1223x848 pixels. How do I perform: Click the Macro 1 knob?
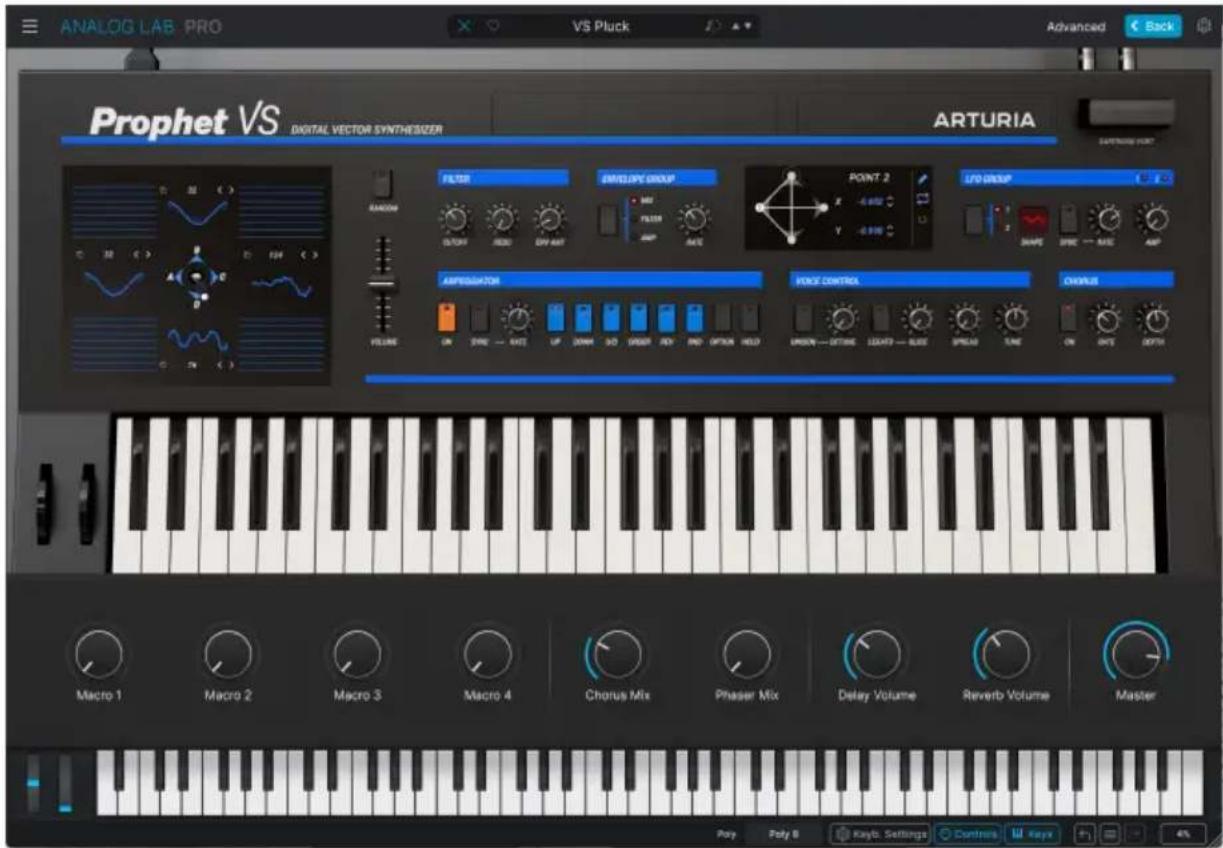(x=99, y=654)
